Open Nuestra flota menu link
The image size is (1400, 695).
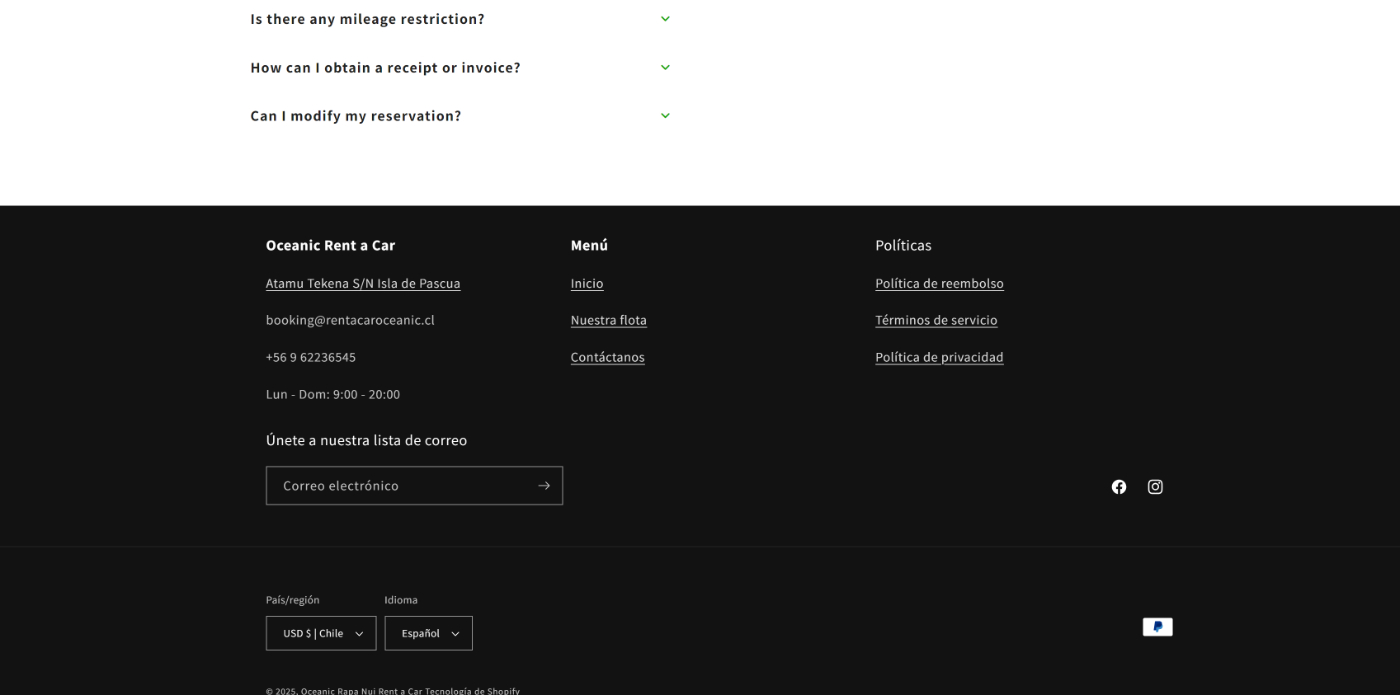point(608,321)
